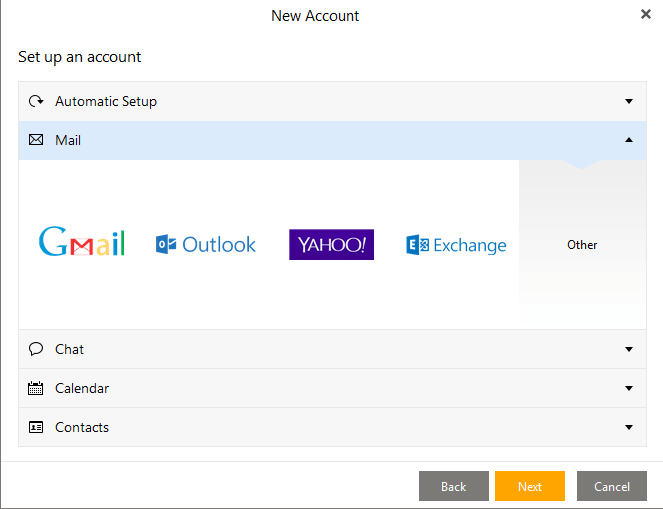Collapse the Mail section arrow
Screen dimensions: 663x509
click(629, 140)
